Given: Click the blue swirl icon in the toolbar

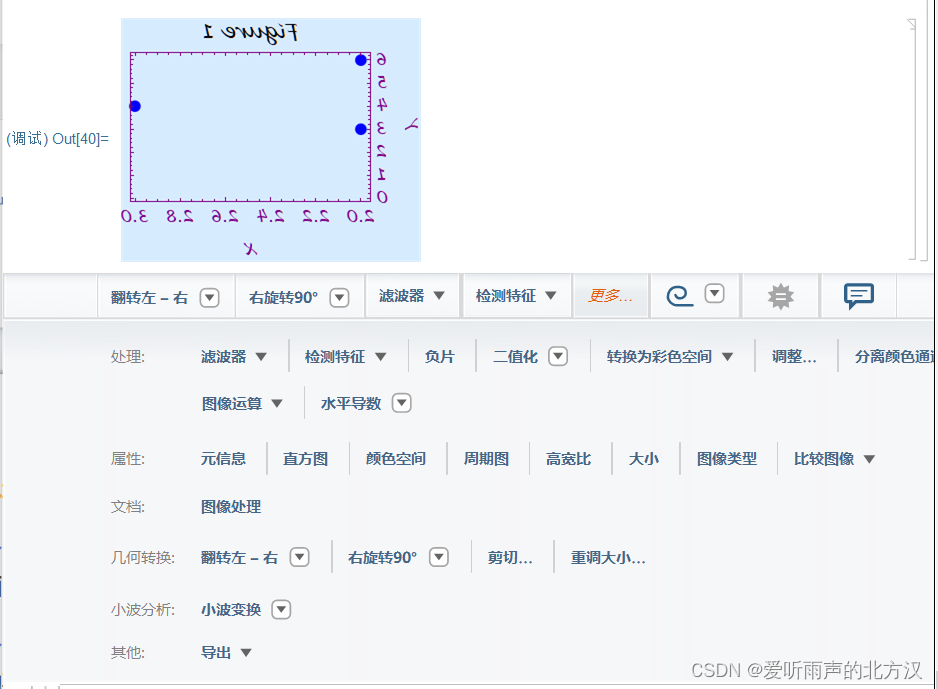Looking at the screenshot, I should point(680,295).
